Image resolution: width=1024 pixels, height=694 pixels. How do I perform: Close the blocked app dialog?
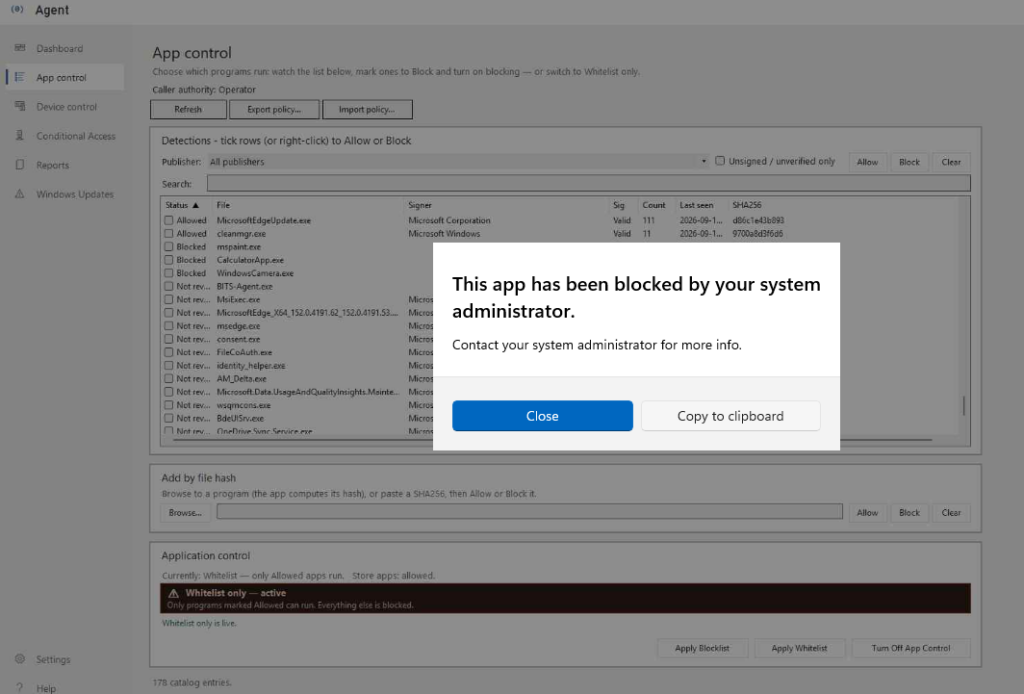[542, 416]
